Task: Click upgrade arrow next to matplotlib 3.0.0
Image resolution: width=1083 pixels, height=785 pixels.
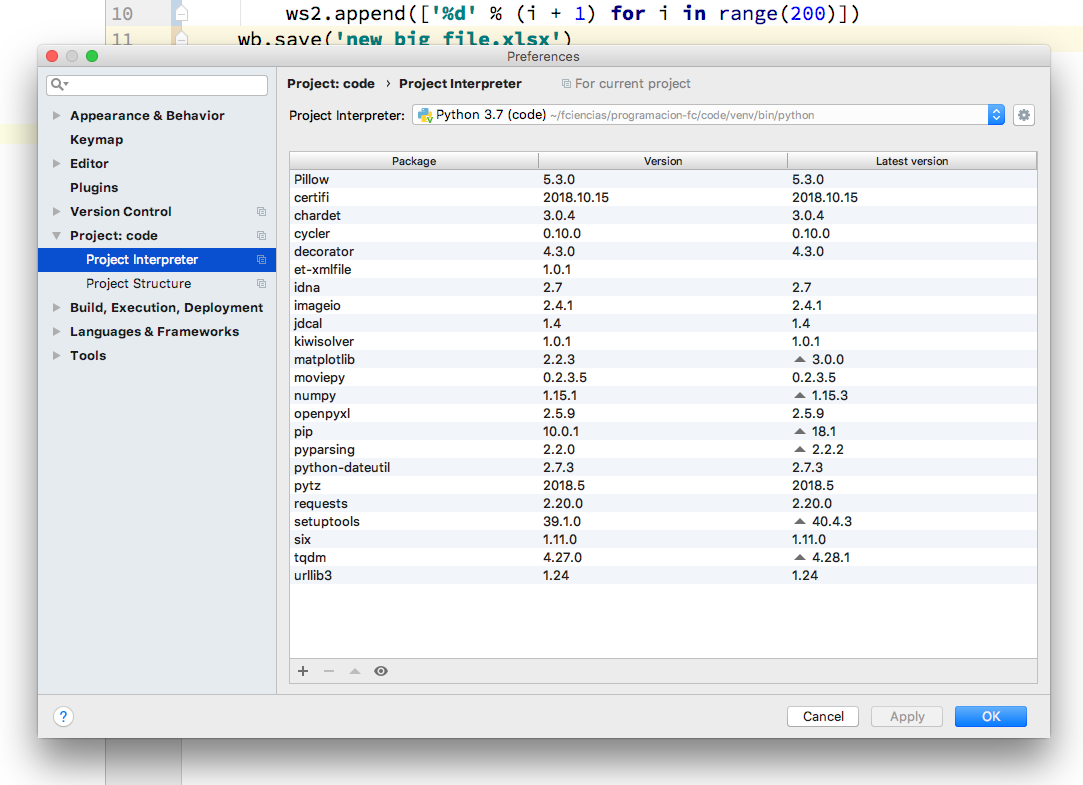Action: (x=800, y=359)
